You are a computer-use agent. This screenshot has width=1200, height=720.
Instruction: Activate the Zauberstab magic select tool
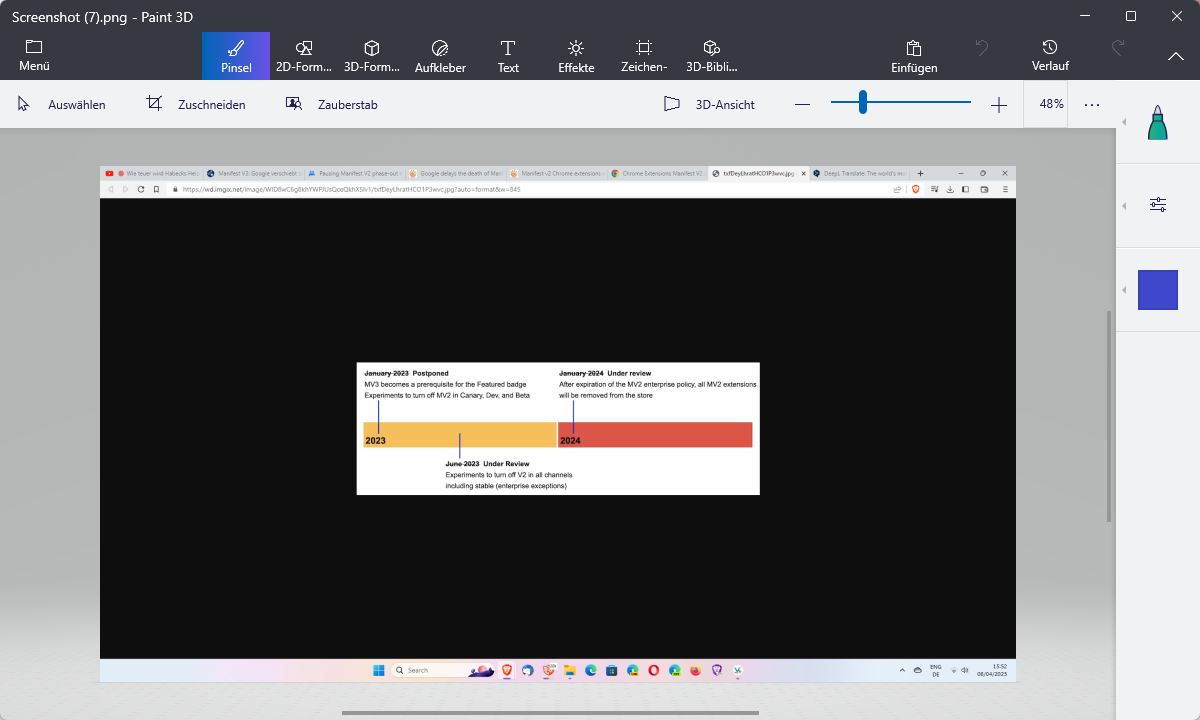[331, 104]
